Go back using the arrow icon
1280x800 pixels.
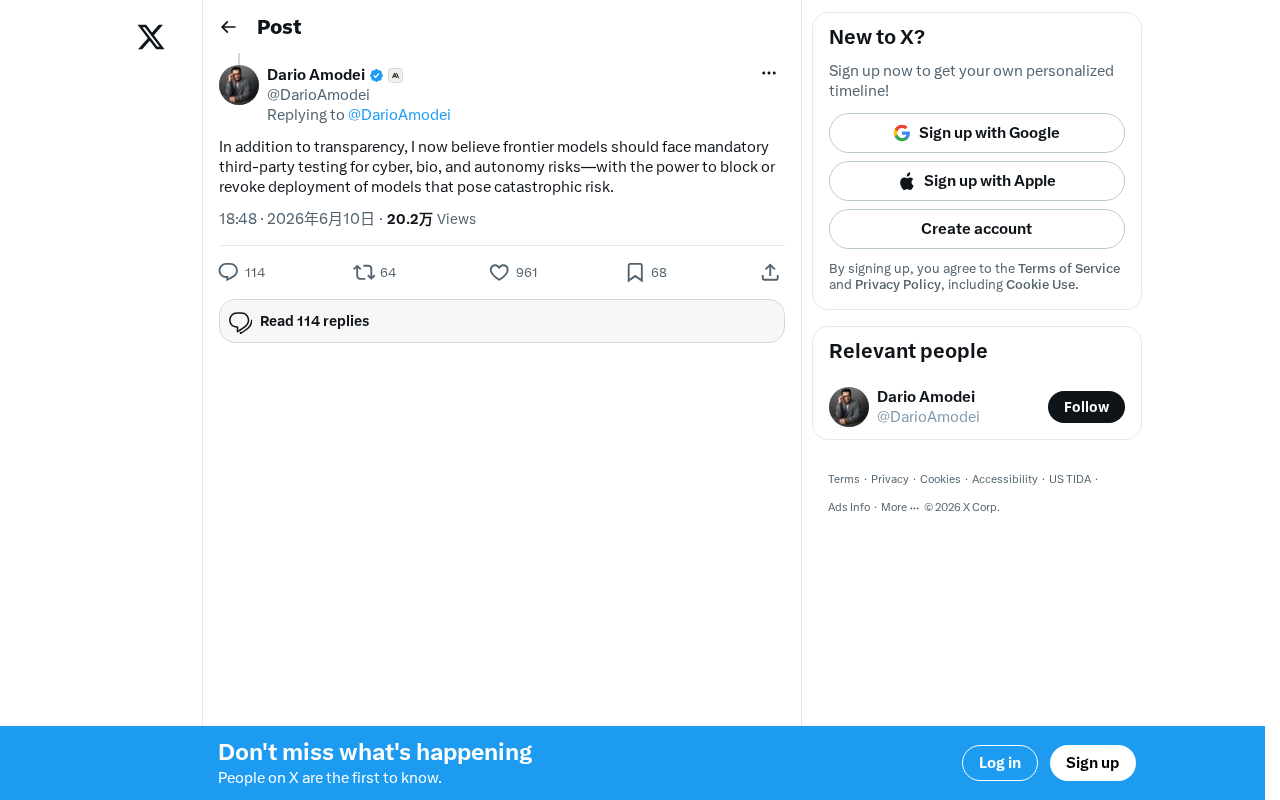(228, 27)
